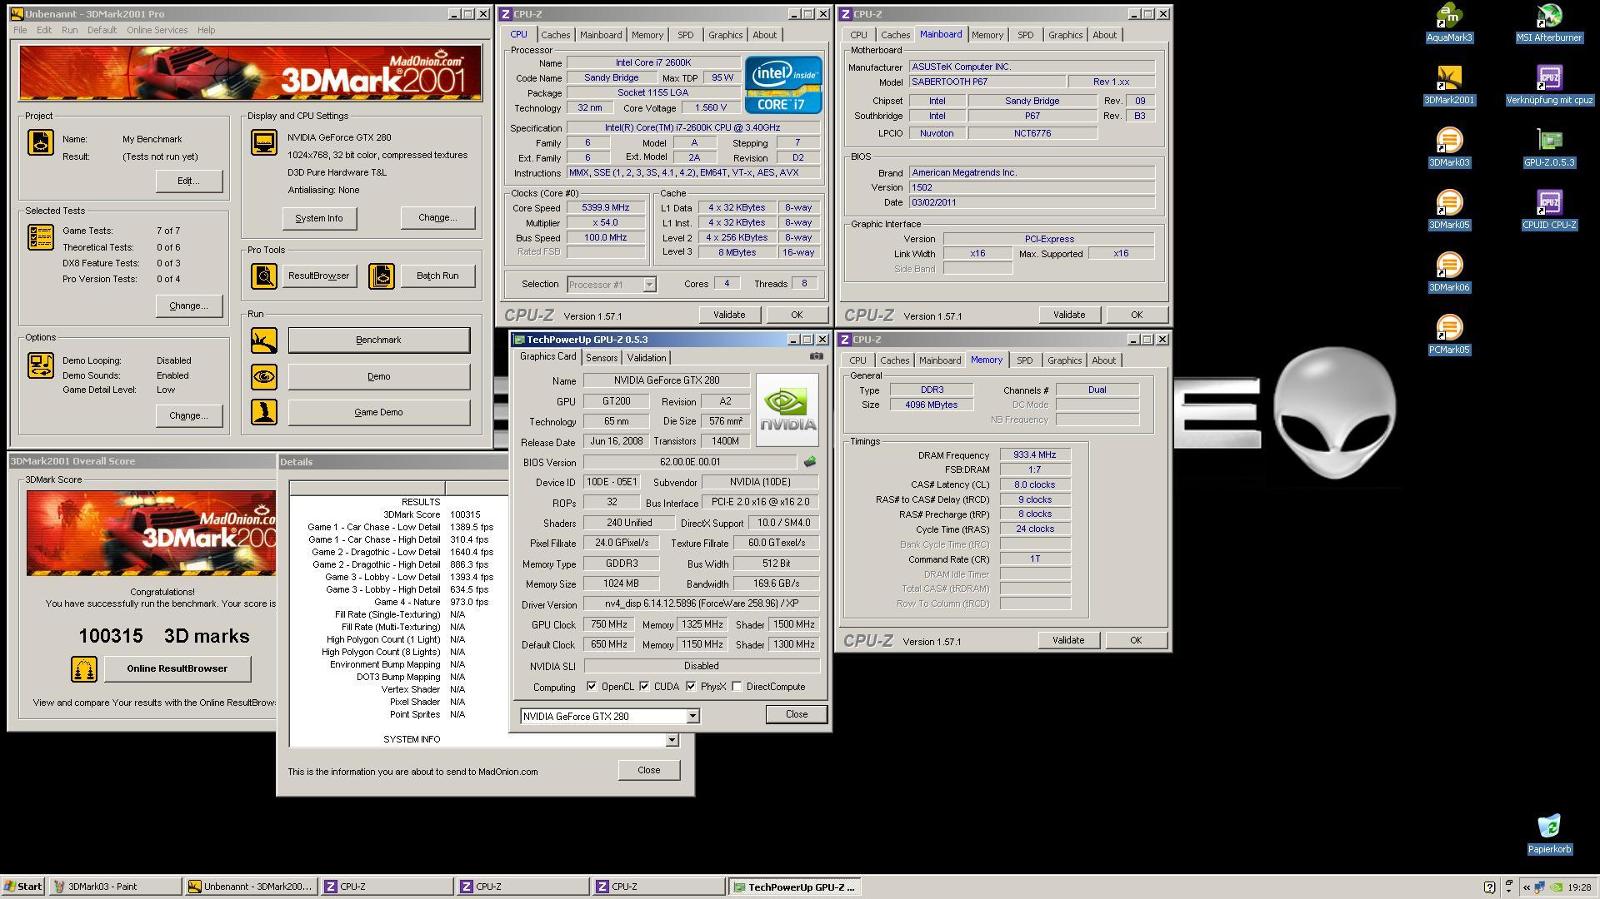Click the GPU-Z BIOS save chip icon

[x=810, y=462]
